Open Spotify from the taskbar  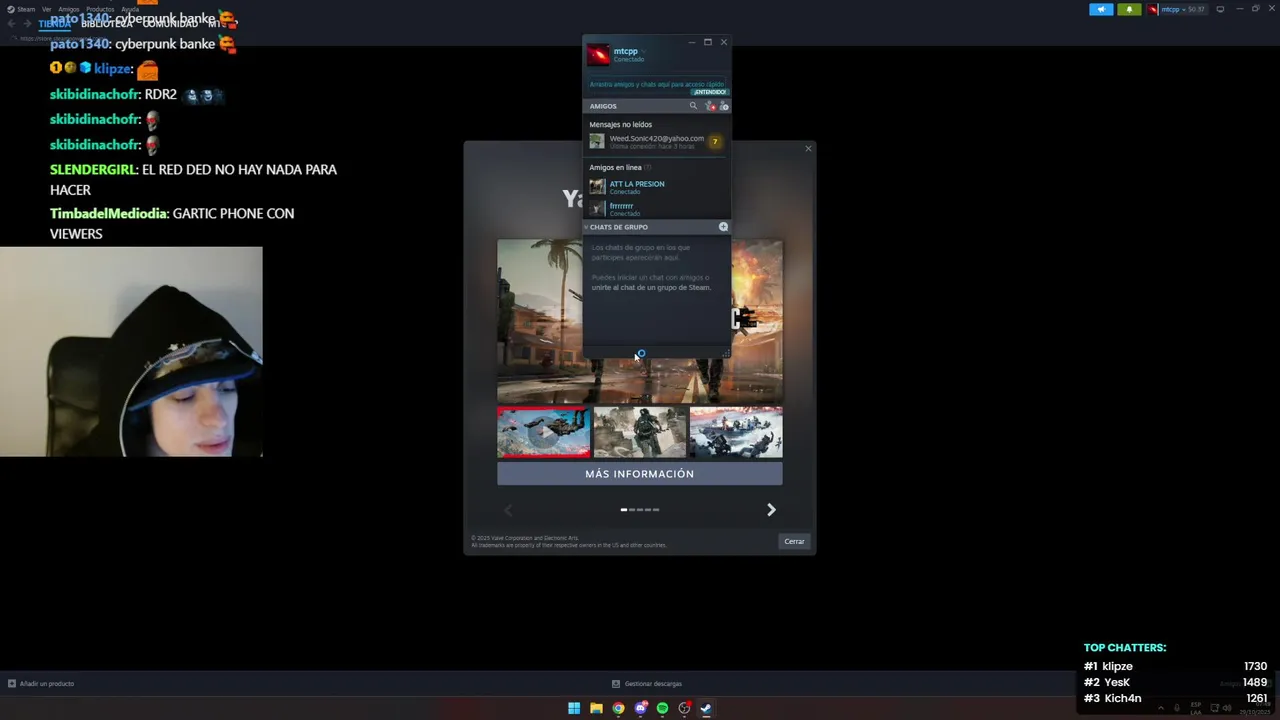[662, 708]
